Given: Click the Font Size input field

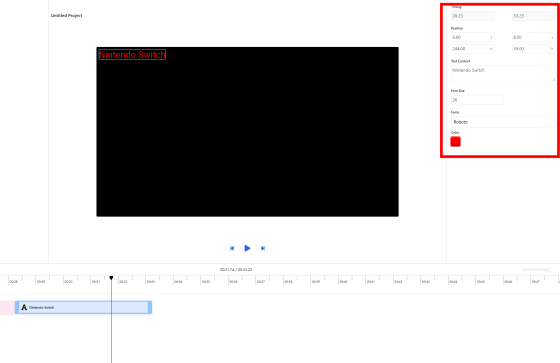Looking at the screenshot, I should click(x=477, y=100).
